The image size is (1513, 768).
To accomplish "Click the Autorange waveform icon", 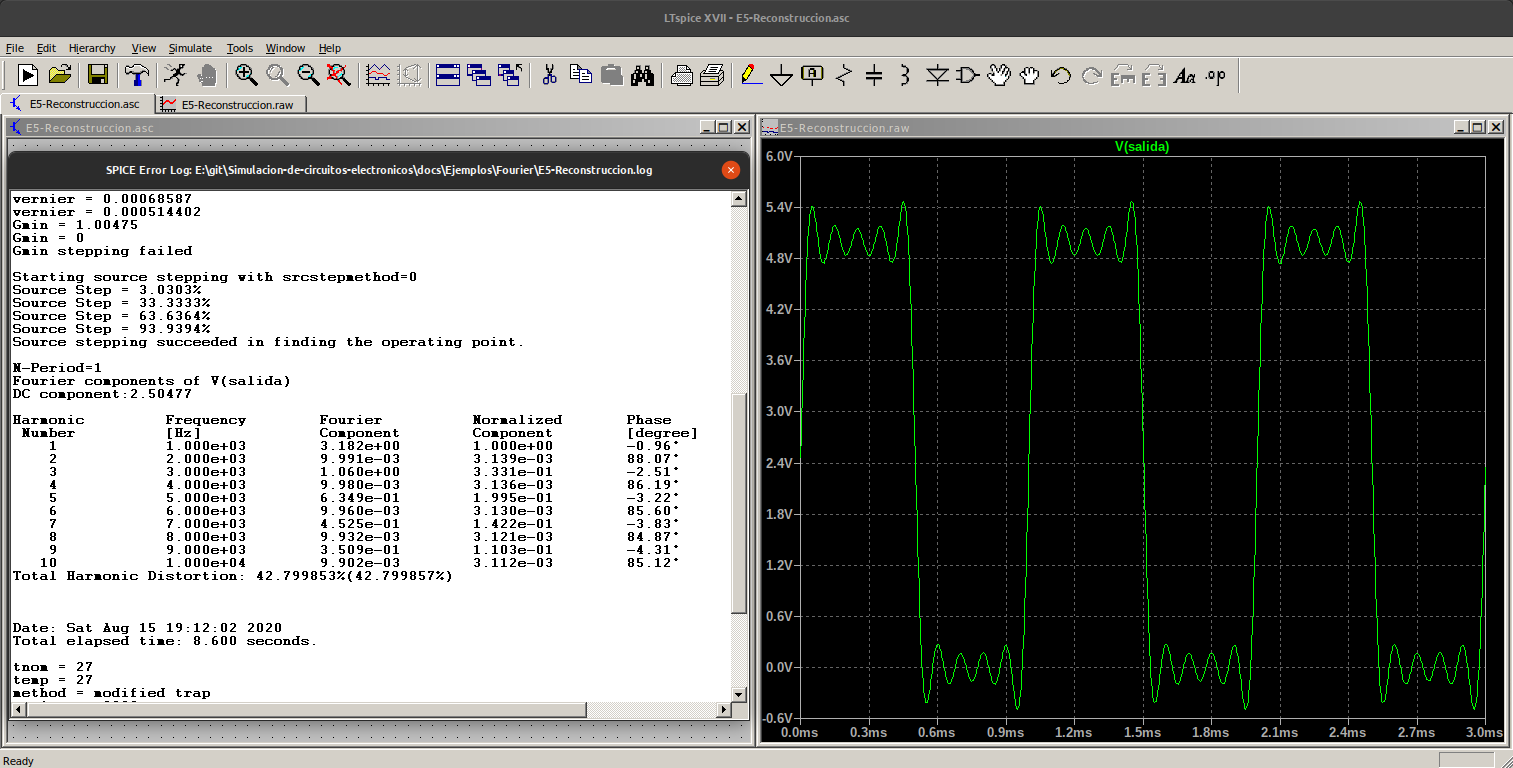I will (x=378, y=74).
